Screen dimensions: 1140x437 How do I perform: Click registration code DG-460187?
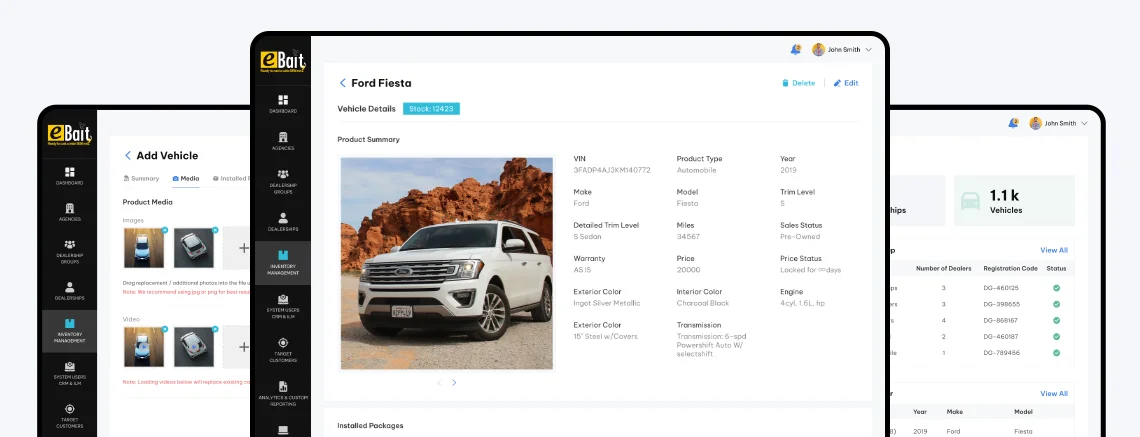tap(1001, 337)
